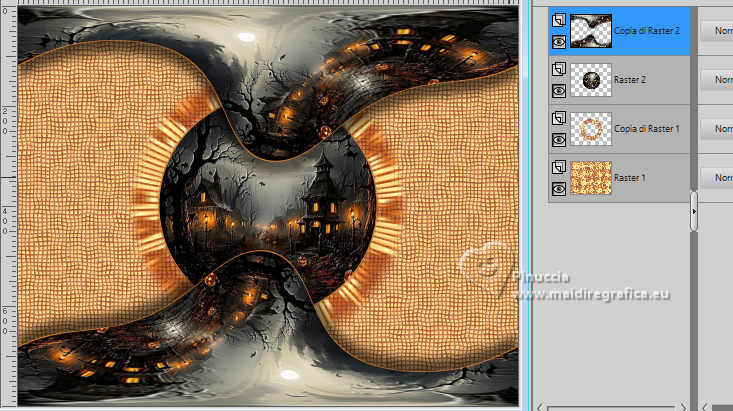The height and width of the screenshot is (411, 733).
Task: Open blend mode dropdown for Raster 2
Action: 717,80
